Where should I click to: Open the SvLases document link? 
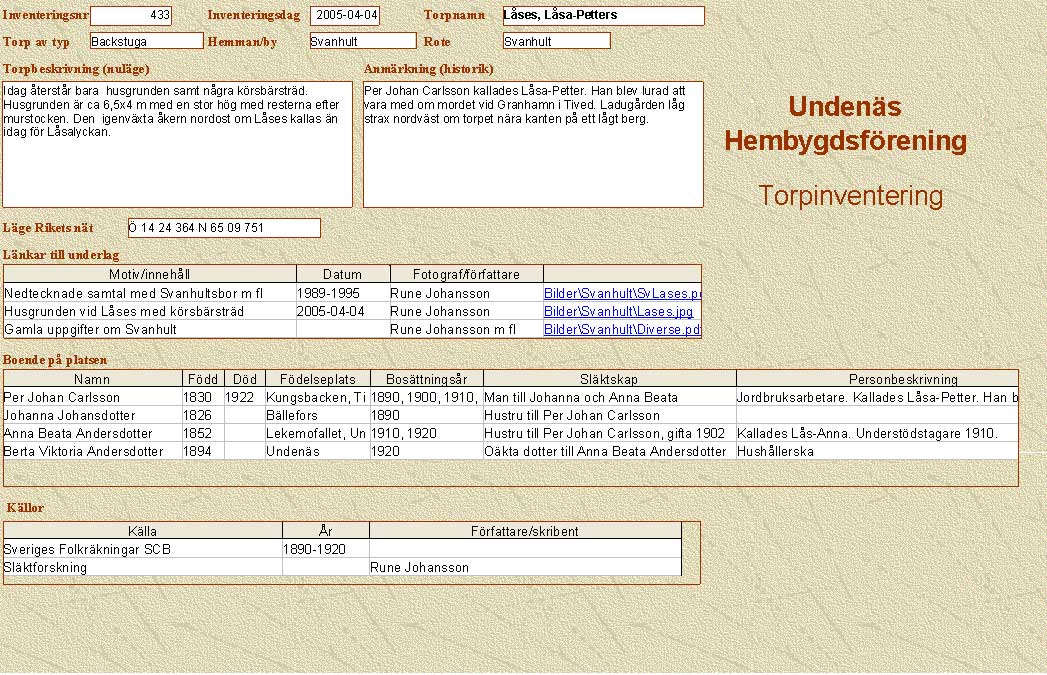622,294
